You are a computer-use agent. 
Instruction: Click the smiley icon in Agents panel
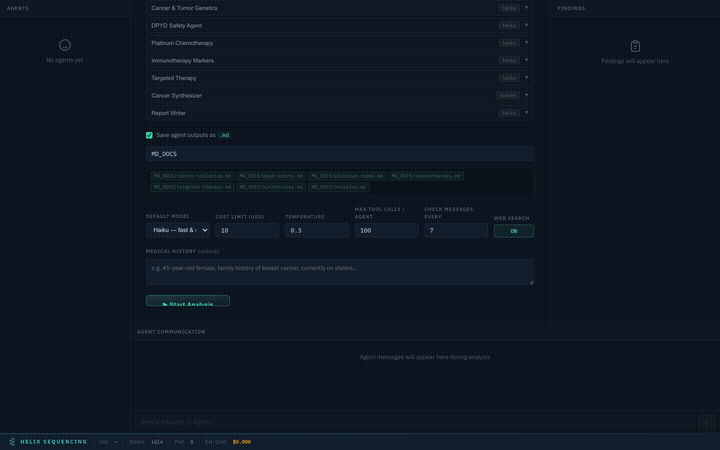coord(65,45)
